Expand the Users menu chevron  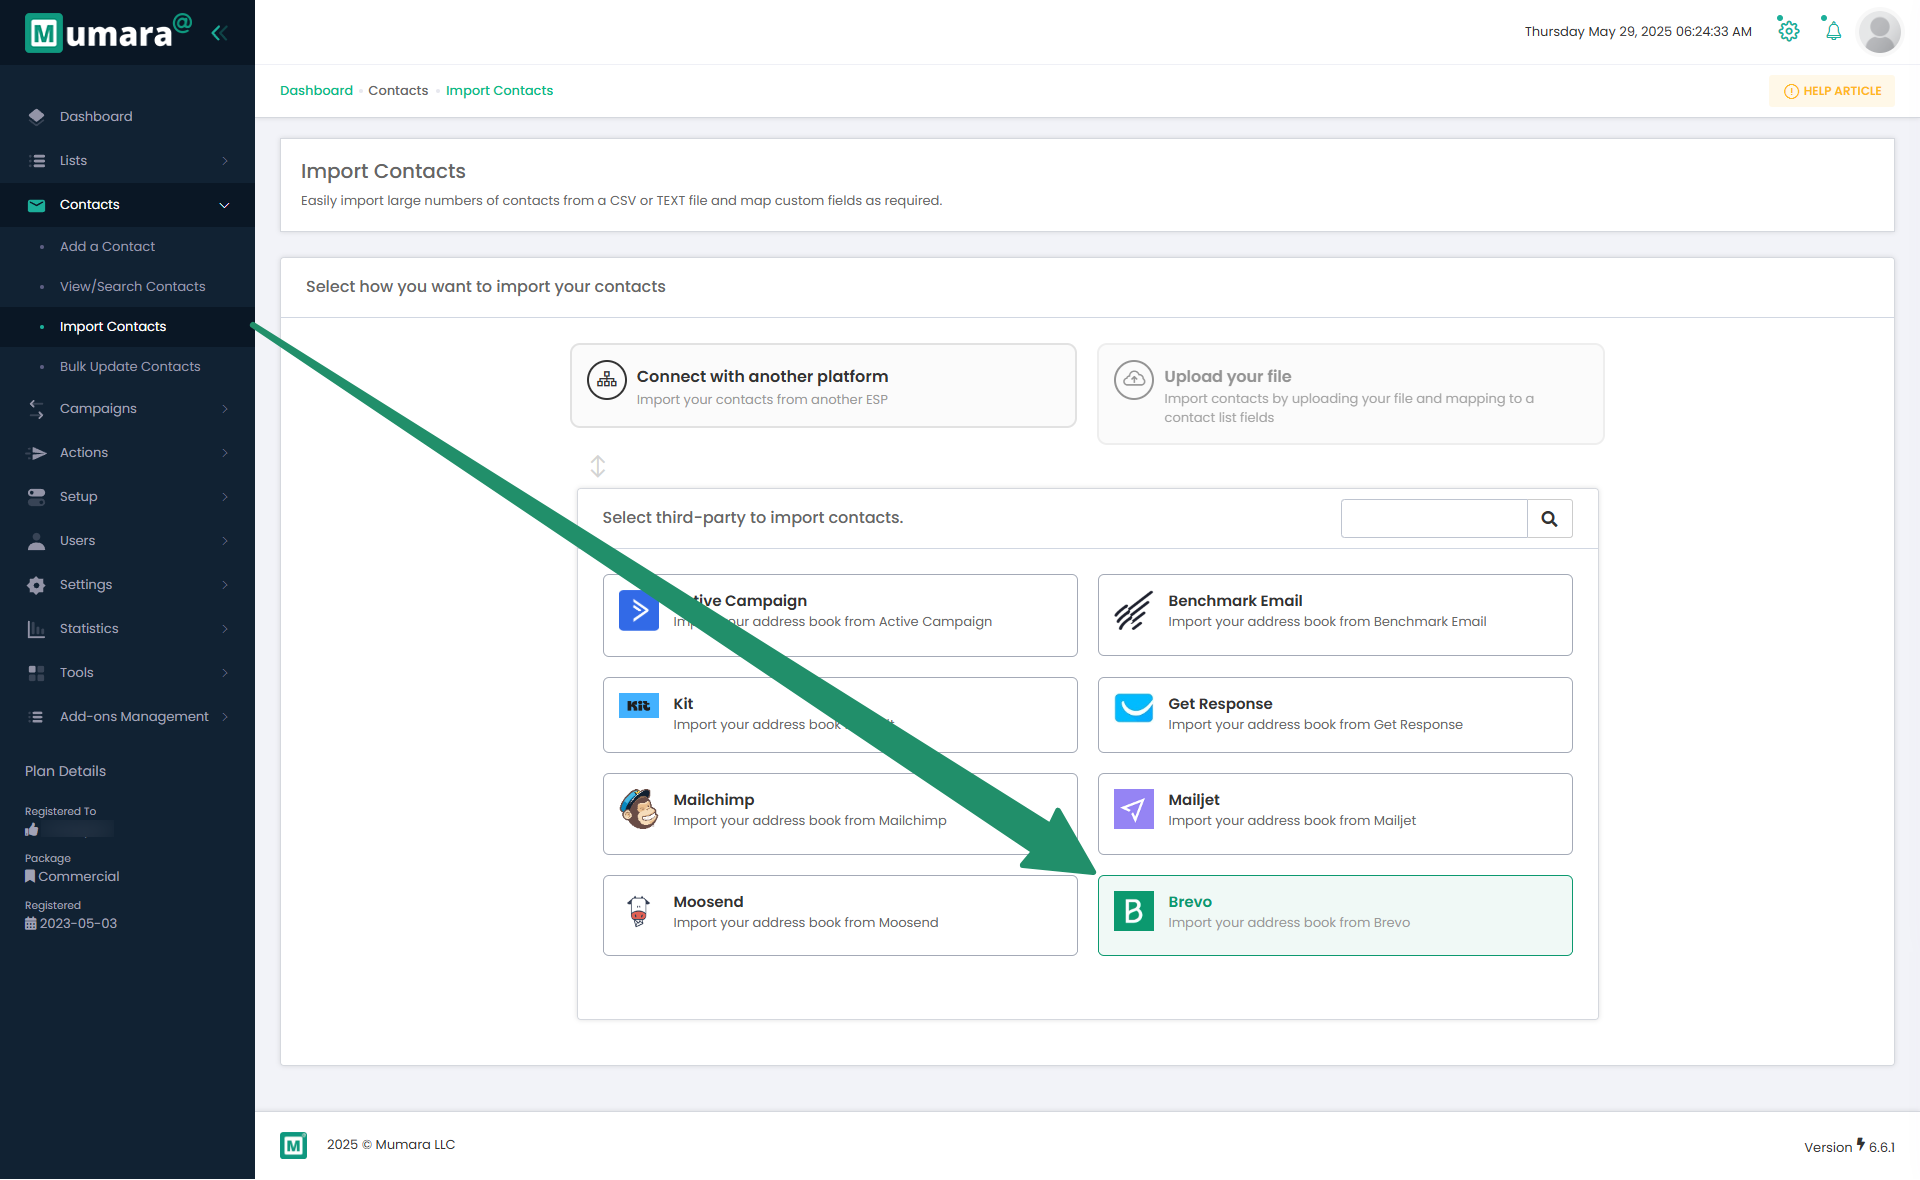225,541
